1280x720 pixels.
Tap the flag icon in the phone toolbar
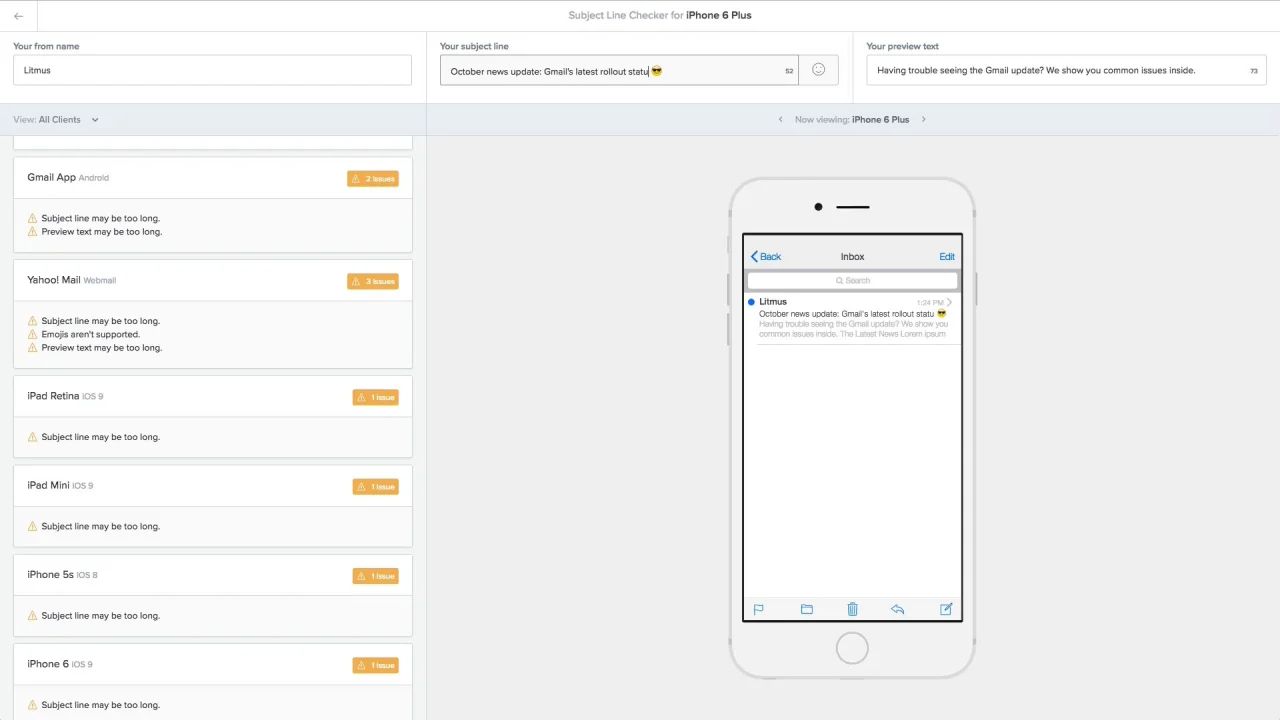pyautogui.click(x=758, y=609)
